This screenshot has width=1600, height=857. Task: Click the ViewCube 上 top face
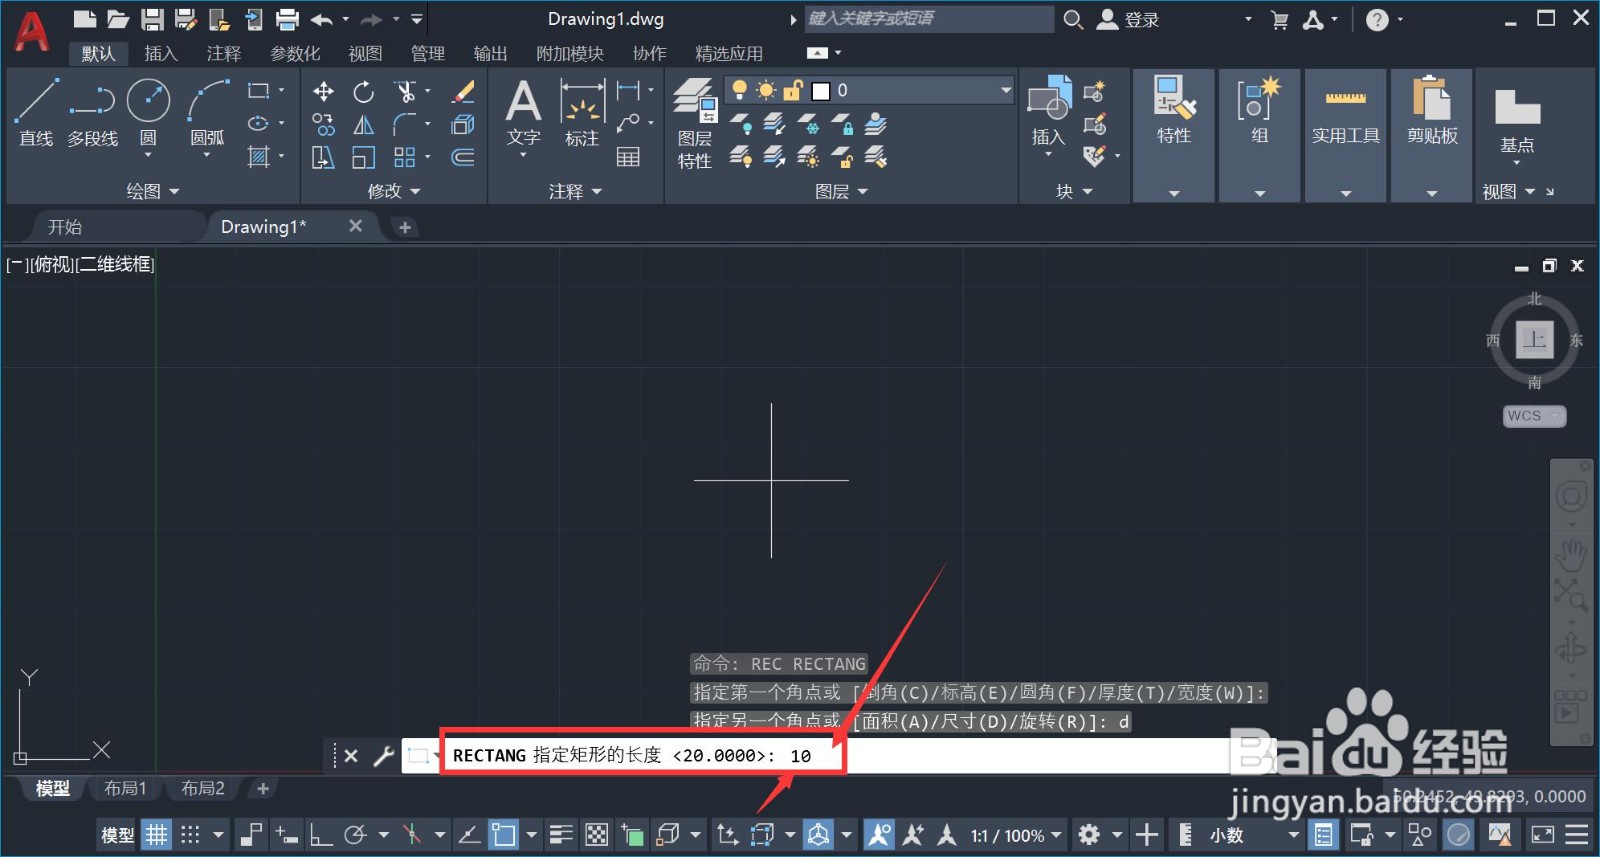(1535, 340)
